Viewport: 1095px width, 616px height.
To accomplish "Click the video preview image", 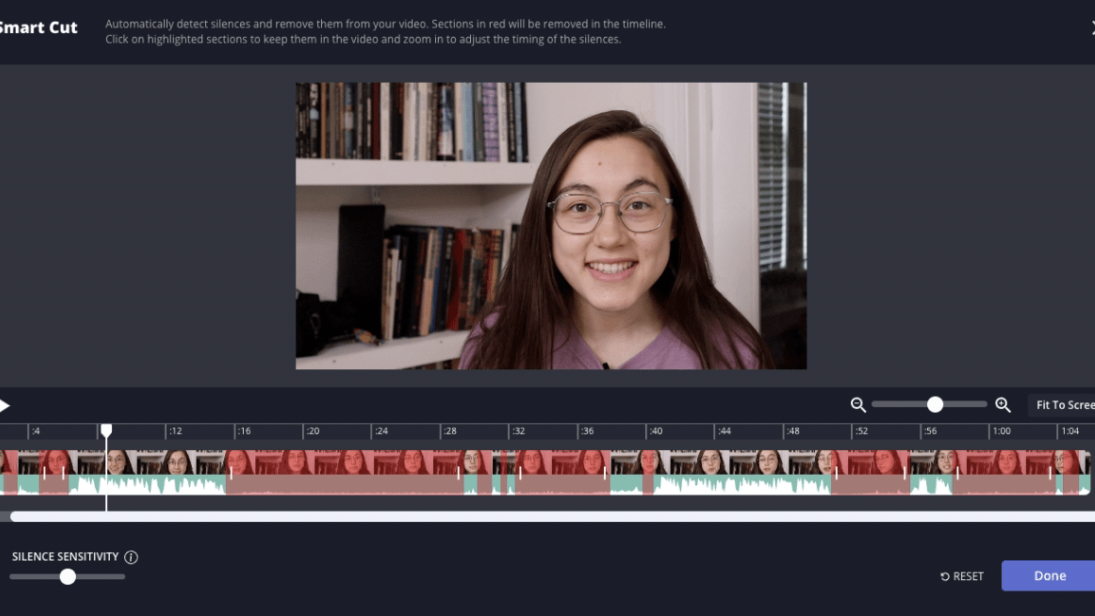I will [x=550, y=226].
